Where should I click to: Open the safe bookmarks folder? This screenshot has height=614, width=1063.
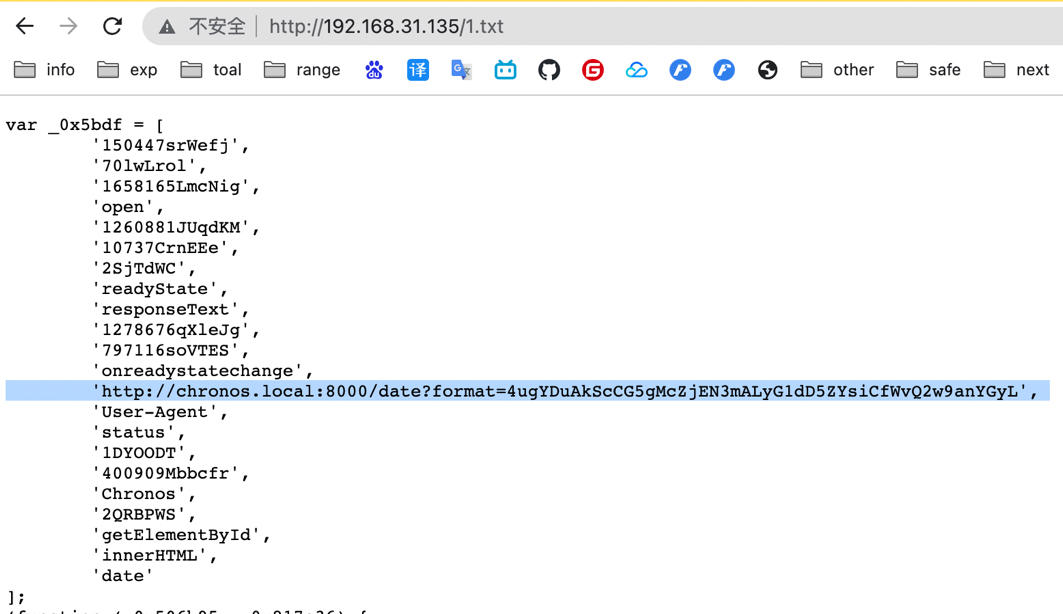point(928,70)
